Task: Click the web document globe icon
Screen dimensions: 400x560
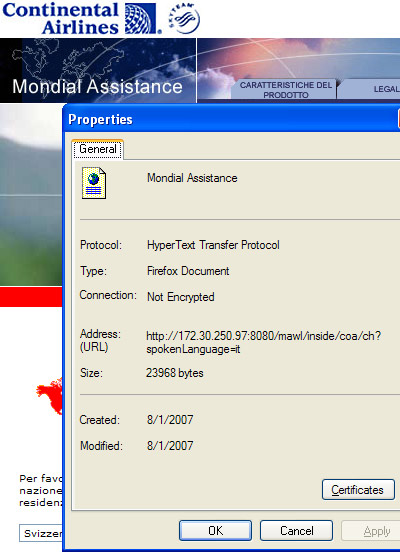Action: [x=94, y=183]
